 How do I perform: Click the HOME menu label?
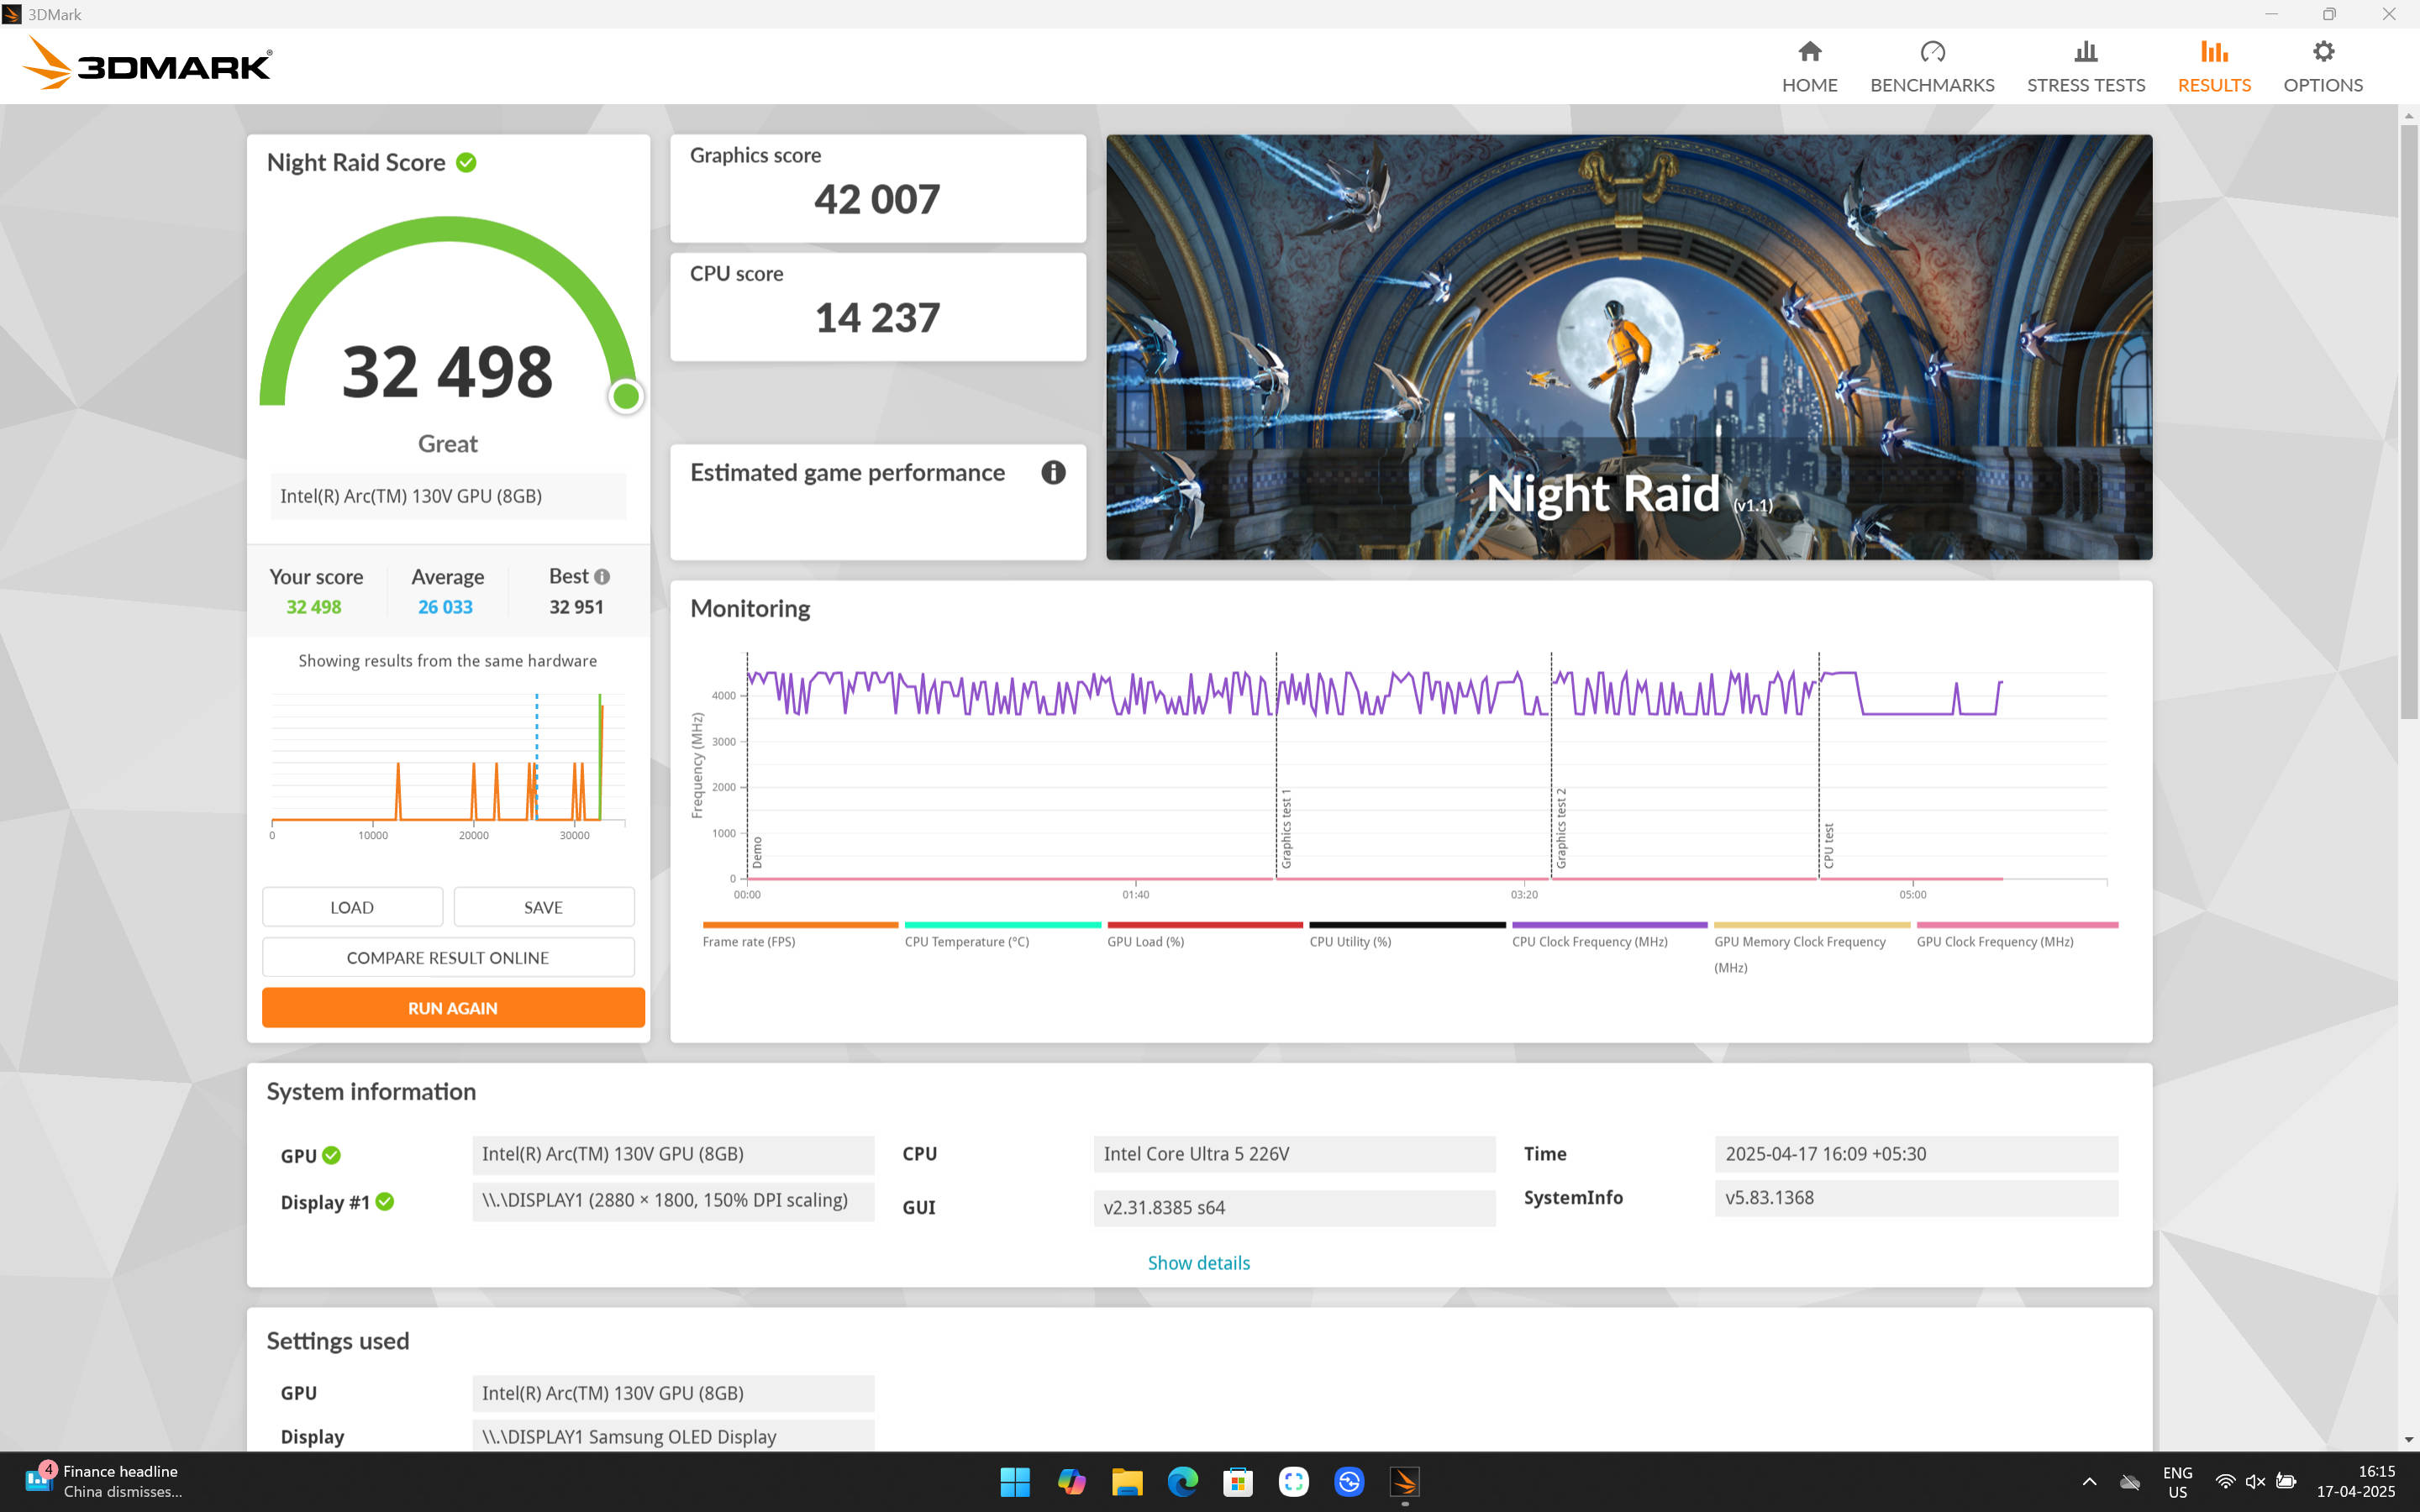[x=1809, y=85]
